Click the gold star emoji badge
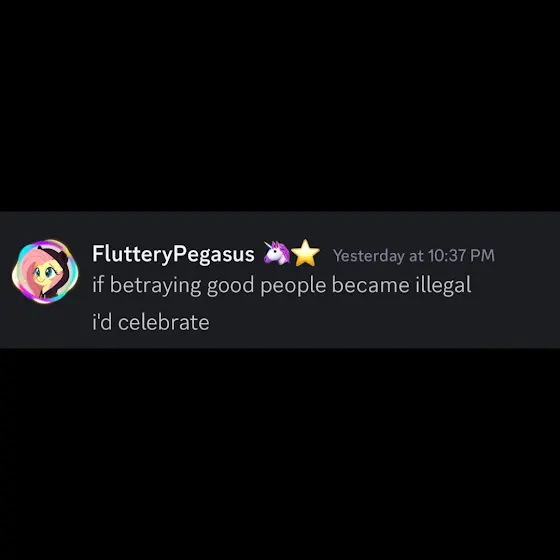Viewport: 560px width, 560px height. (x=305, y=253)
